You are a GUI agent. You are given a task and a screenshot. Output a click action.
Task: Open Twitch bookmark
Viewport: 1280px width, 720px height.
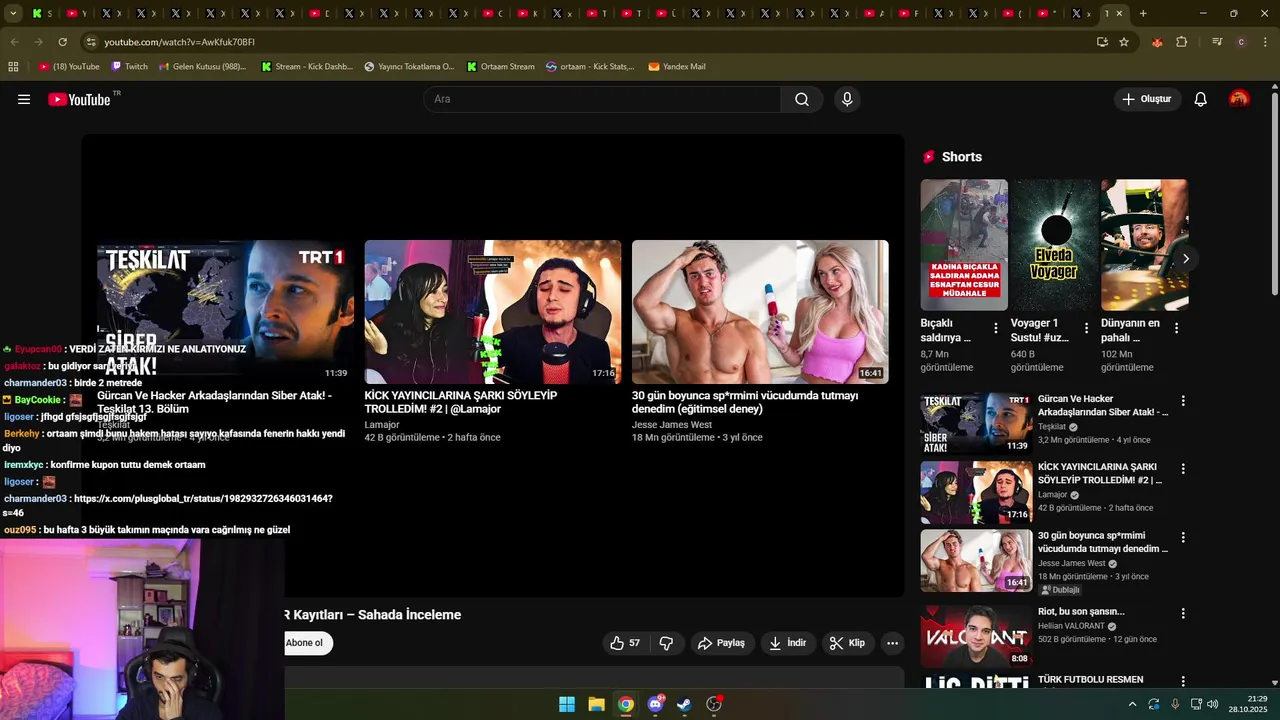(x=129, y=67)
